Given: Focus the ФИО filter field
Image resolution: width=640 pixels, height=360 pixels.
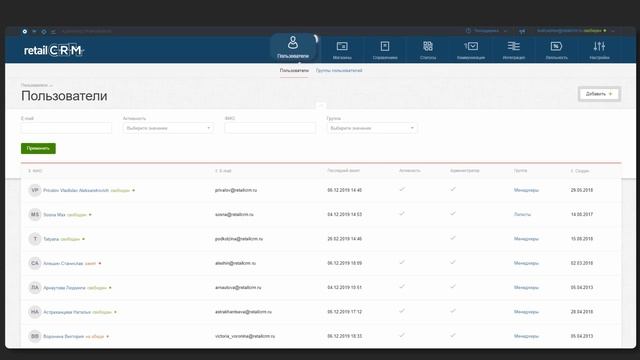Looking at the screenshot, I should pos(270,128).
